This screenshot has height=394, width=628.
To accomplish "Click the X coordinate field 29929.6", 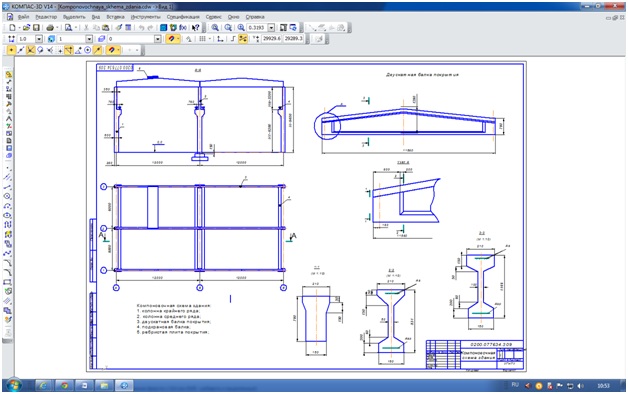I will (x=271, y=38).
